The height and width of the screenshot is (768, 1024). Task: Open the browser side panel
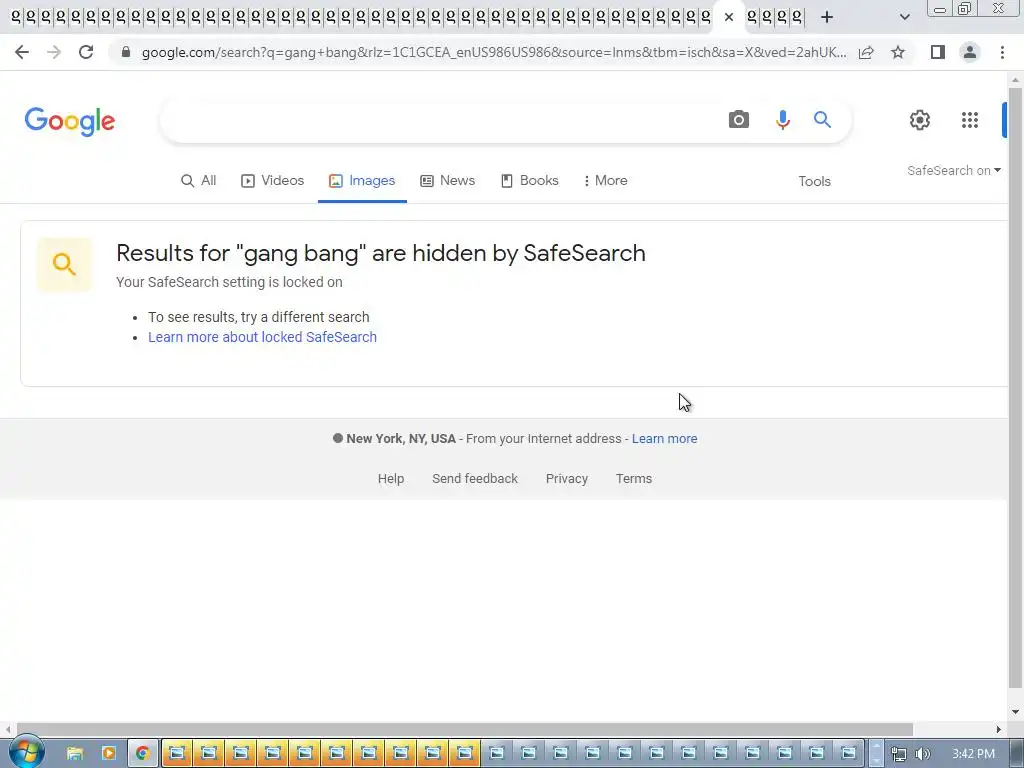(938, 52)
